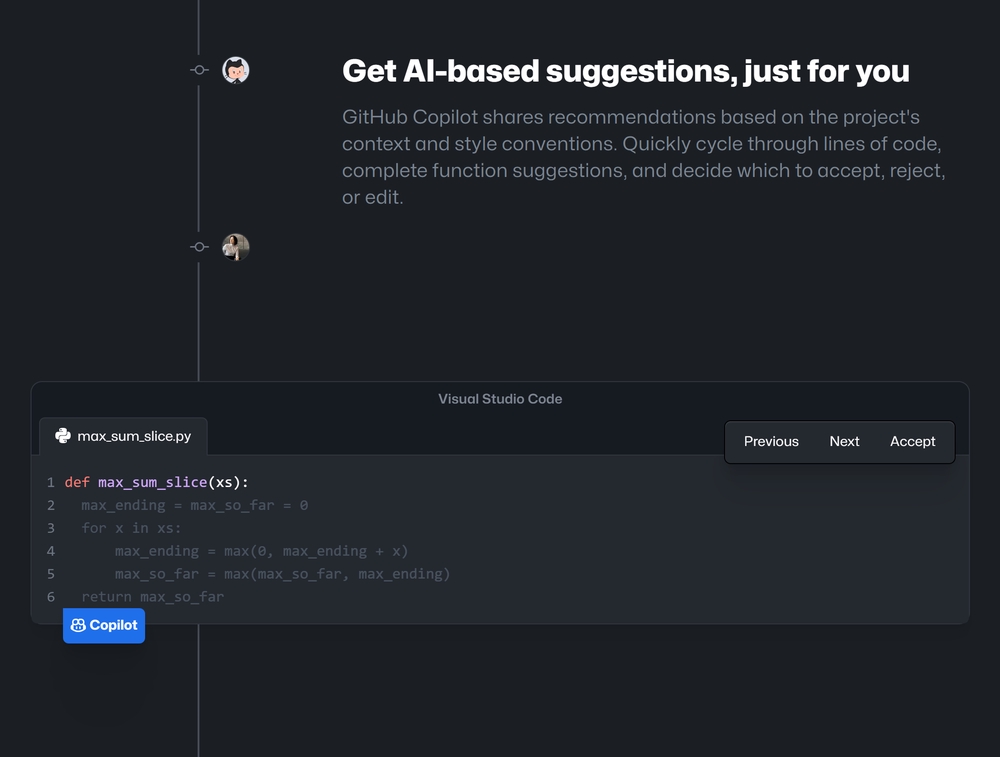Click the Copilot icon in the blue badge

pos(78,625)
